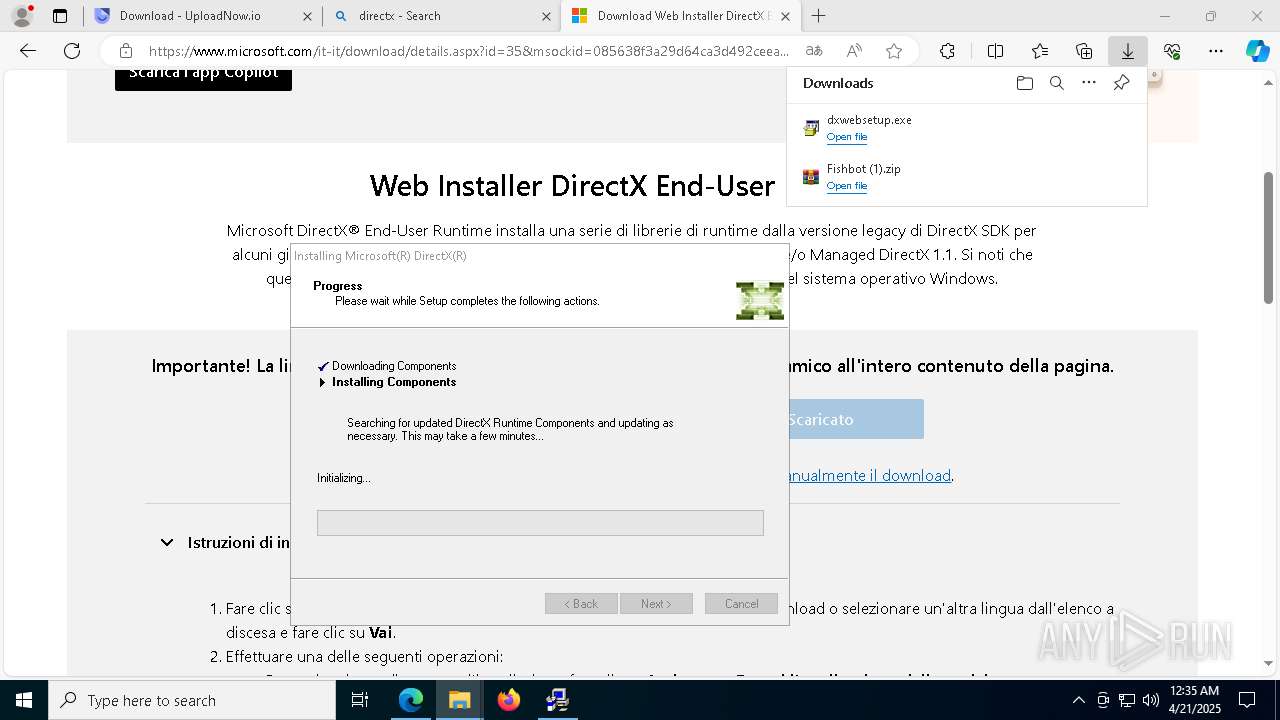Select the Download Web Installer DirectX tab
Image resolution: width=1280 pixels, height=720 pixels.
[x=680, y=16]
